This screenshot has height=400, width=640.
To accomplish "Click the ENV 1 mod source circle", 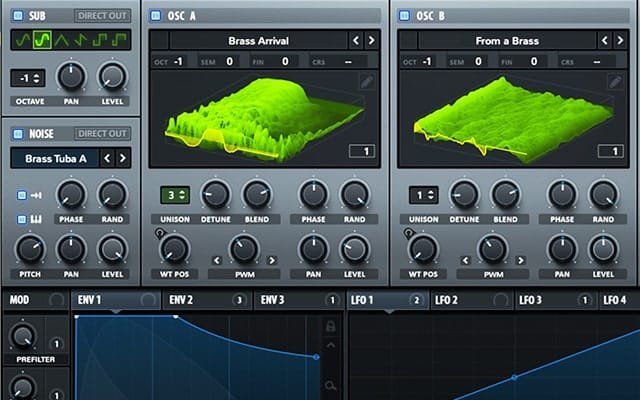I will point(148,300).
